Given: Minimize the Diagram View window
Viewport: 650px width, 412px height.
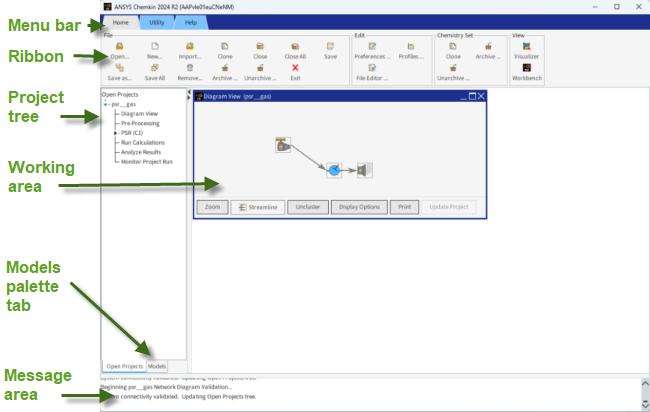Looking at the screenshot, I should (x=464, y=97).
